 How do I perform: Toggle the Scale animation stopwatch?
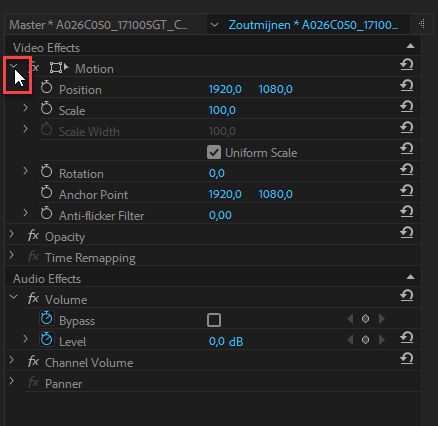46,108
